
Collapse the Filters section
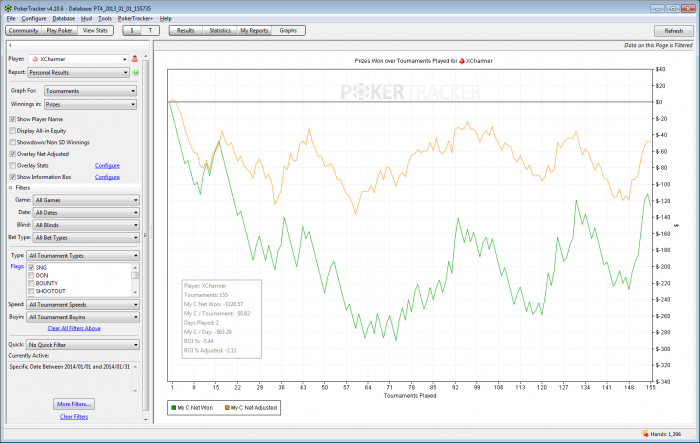coord(10,188)
